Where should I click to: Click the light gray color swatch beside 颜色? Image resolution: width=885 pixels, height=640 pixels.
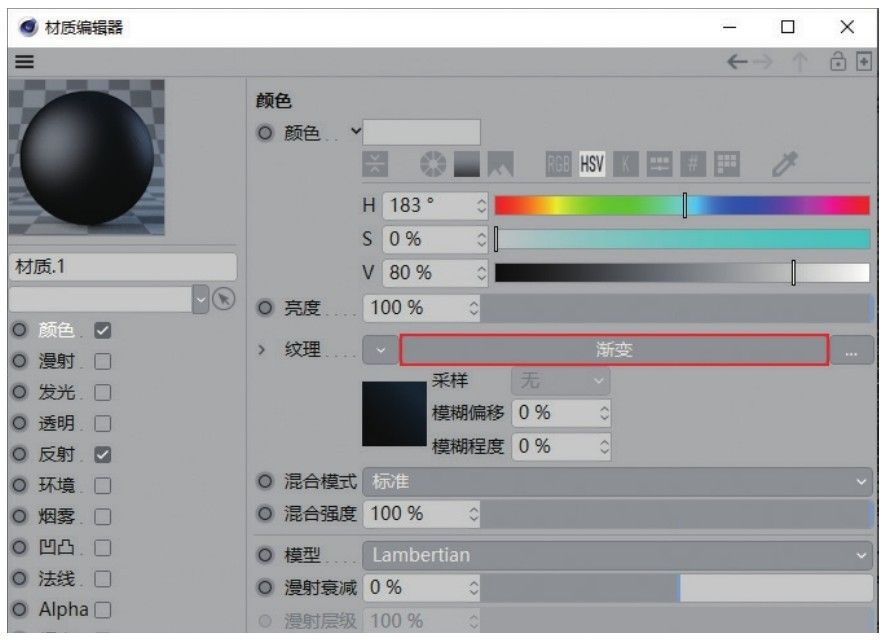(422, 132)
